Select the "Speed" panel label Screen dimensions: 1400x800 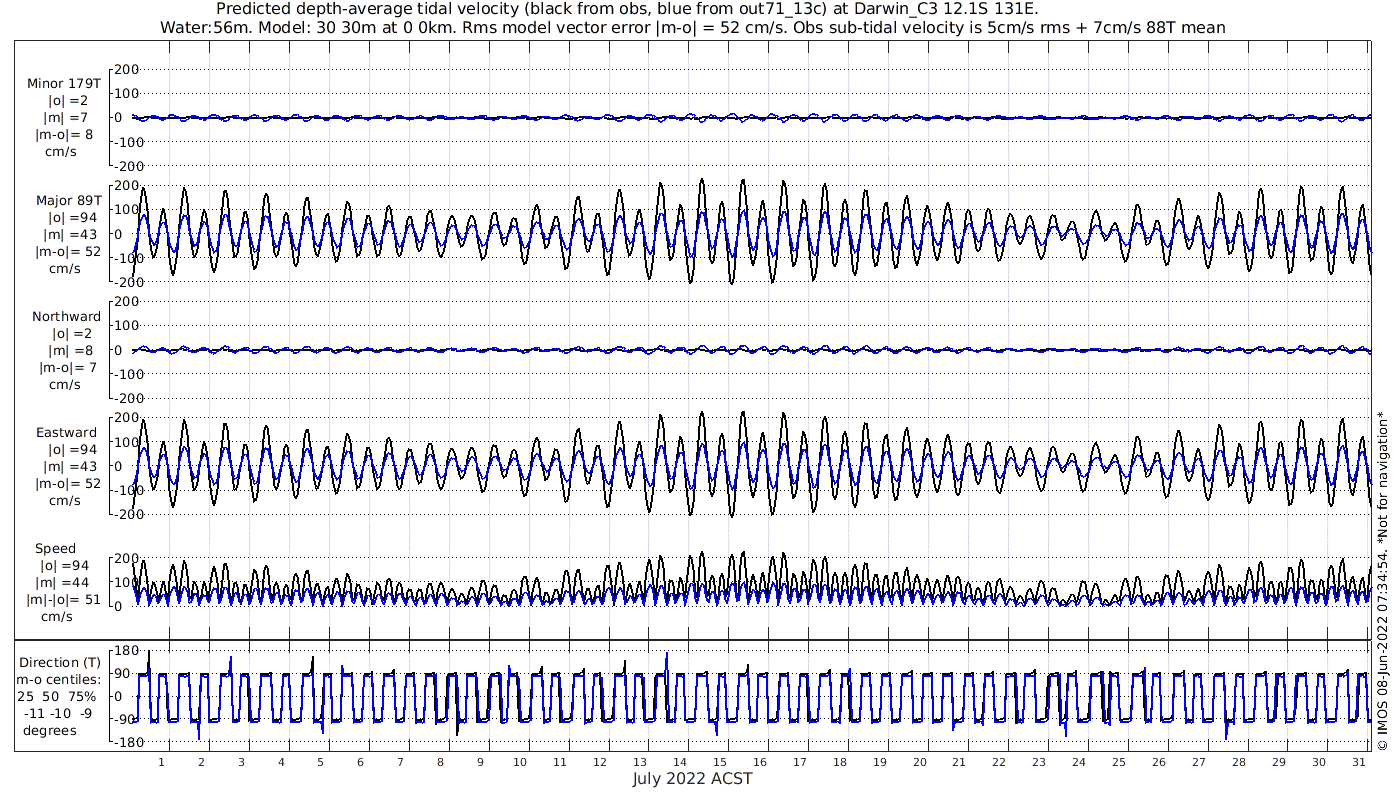(55, 549)
